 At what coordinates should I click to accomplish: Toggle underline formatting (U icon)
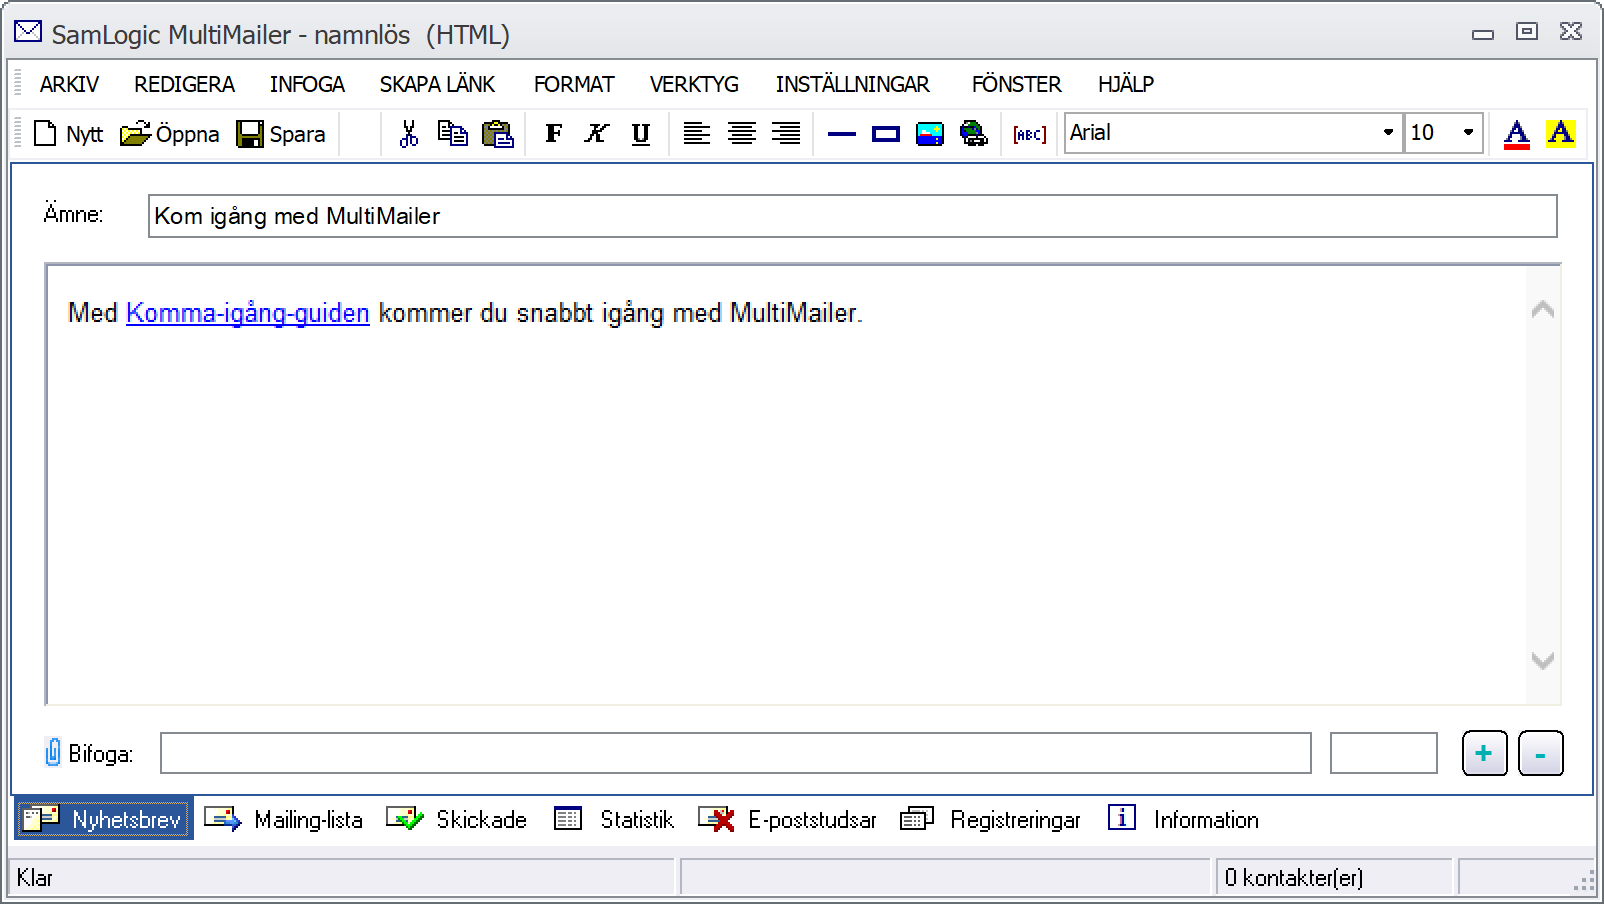(641, 134)
